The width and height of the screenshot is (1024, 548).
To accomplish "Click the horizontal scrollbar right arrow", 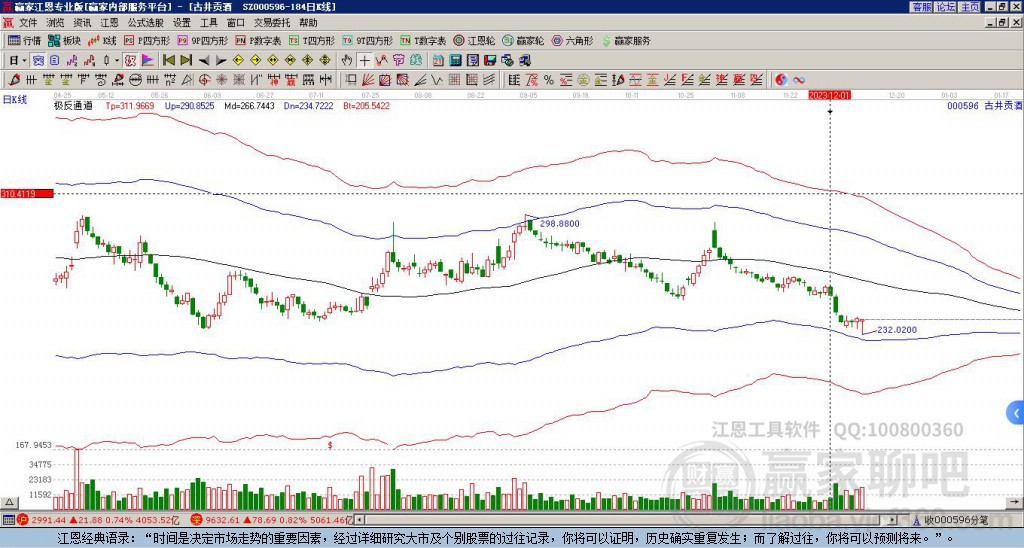I will [893, 520].
